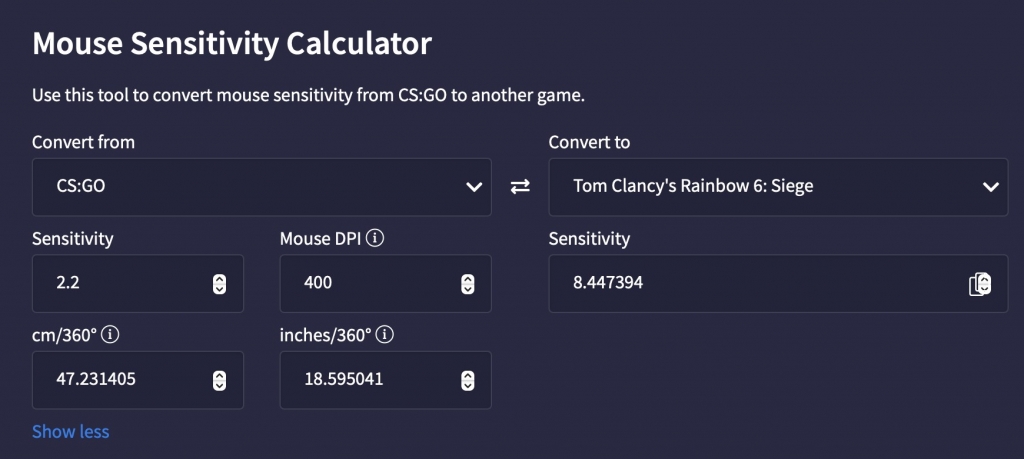Expand the Tom Clancy's Rainbow 6: Siege dropdown
The image size is (1024, 459).
click(x=778, y=187)
